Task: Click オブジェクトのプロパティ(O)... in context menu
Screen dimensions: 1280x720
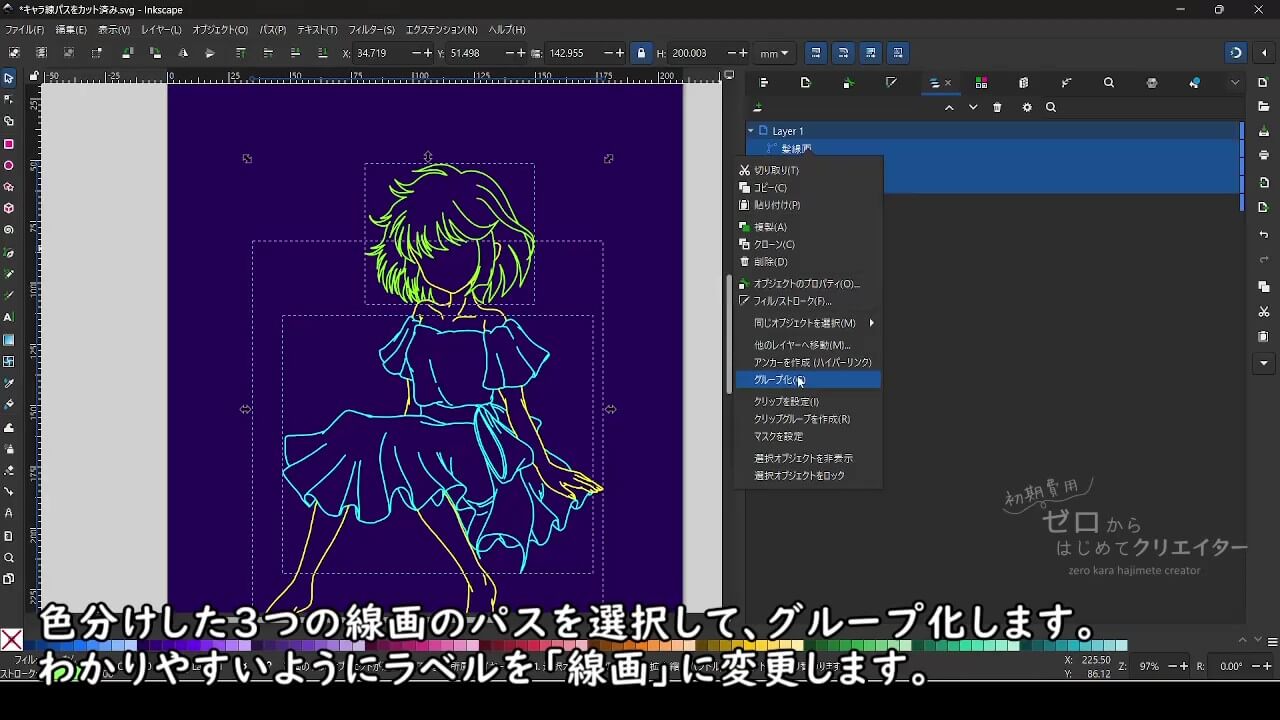Action: click(806, 284)
